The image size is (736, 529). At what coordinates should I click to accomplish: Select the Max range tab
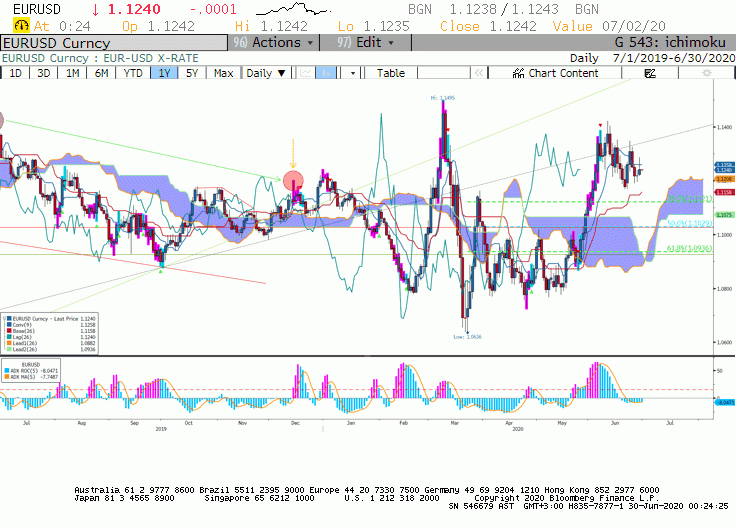pyautogui.click(x=223, y=73)
